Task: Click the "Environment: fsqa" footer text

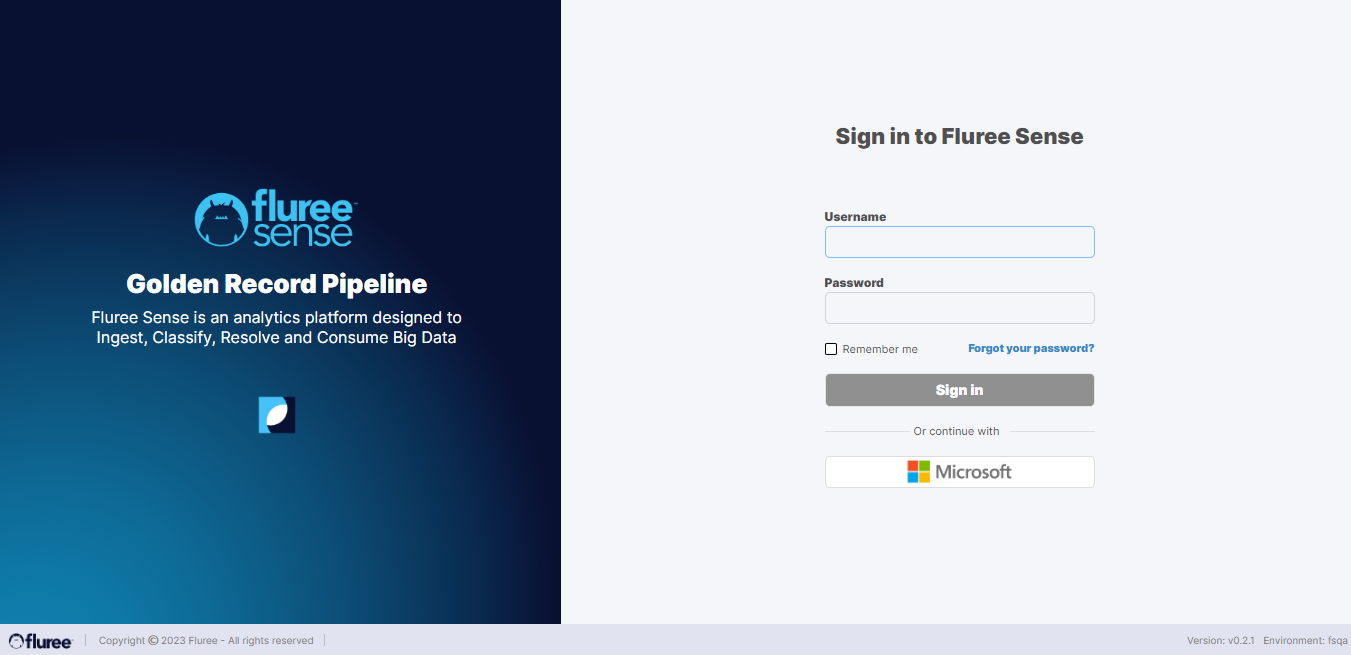Action: (x=1306, y=641)
